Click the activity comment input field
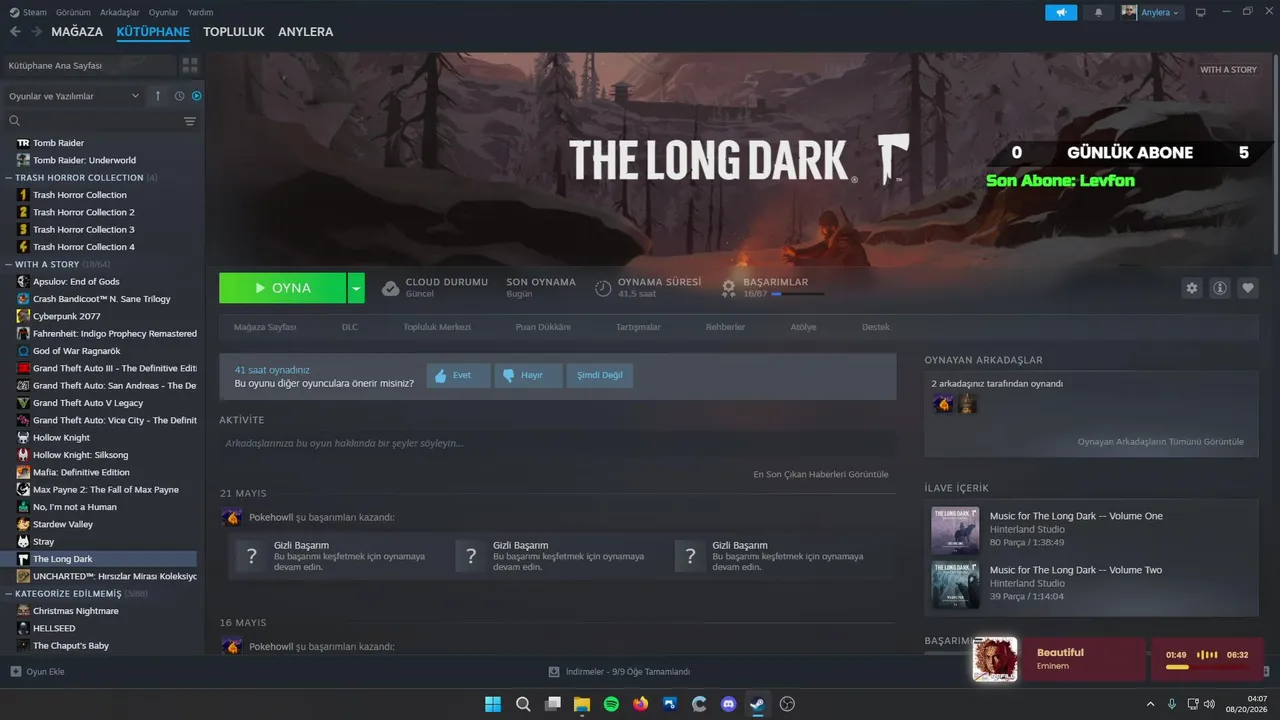1280x720 pixels. click(558, 443)
